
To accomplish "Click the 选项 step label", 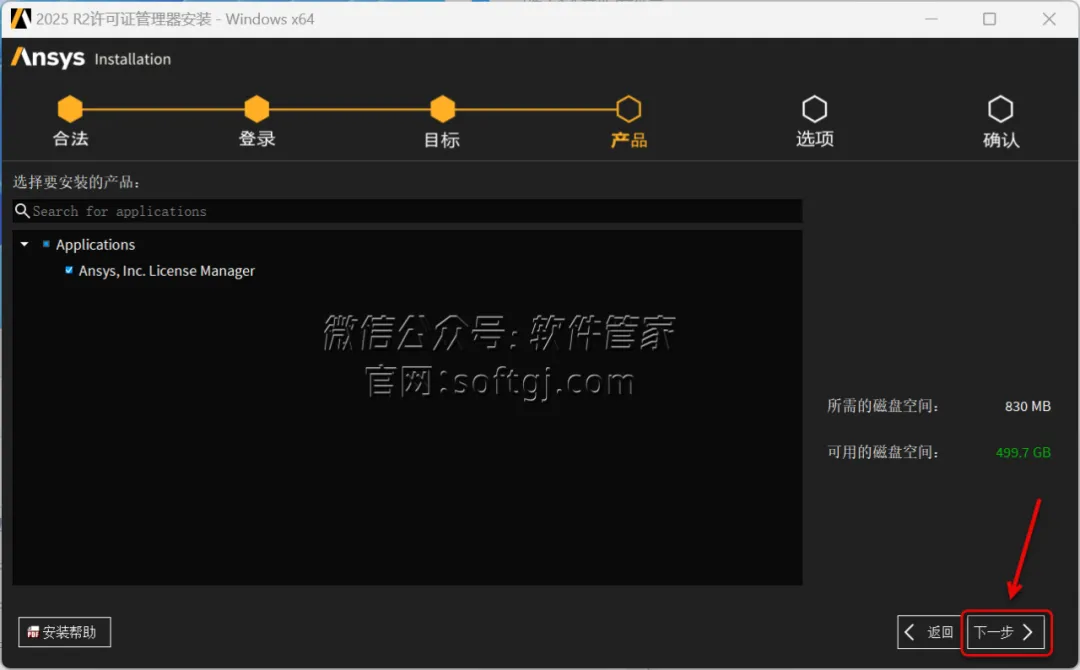I will tap(815, 139).
